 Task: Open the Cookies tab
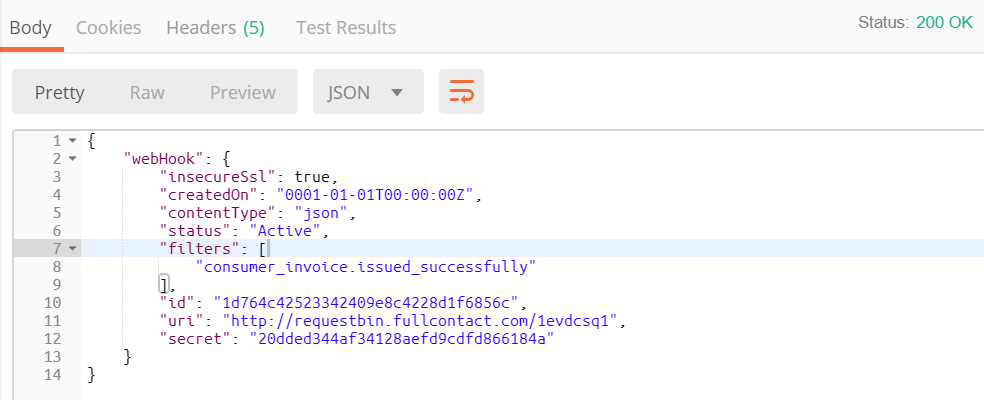[x=108, y=27]
